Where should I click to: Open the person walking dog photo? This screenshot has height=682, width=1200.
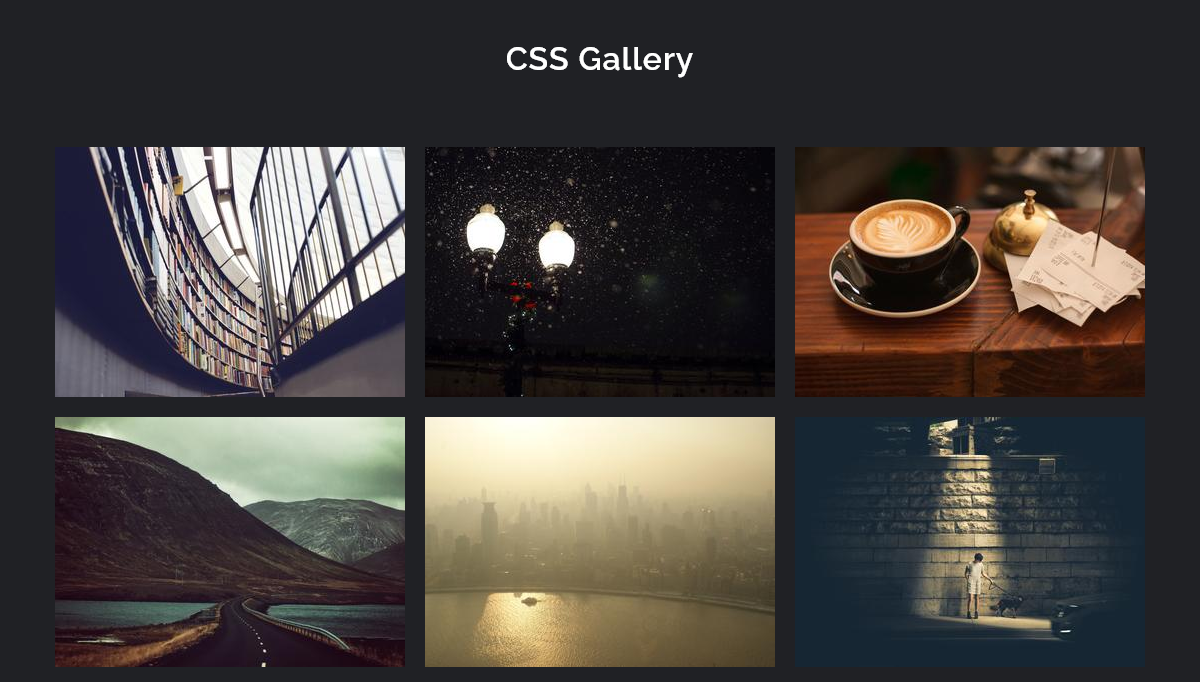(x=970, y=542)
